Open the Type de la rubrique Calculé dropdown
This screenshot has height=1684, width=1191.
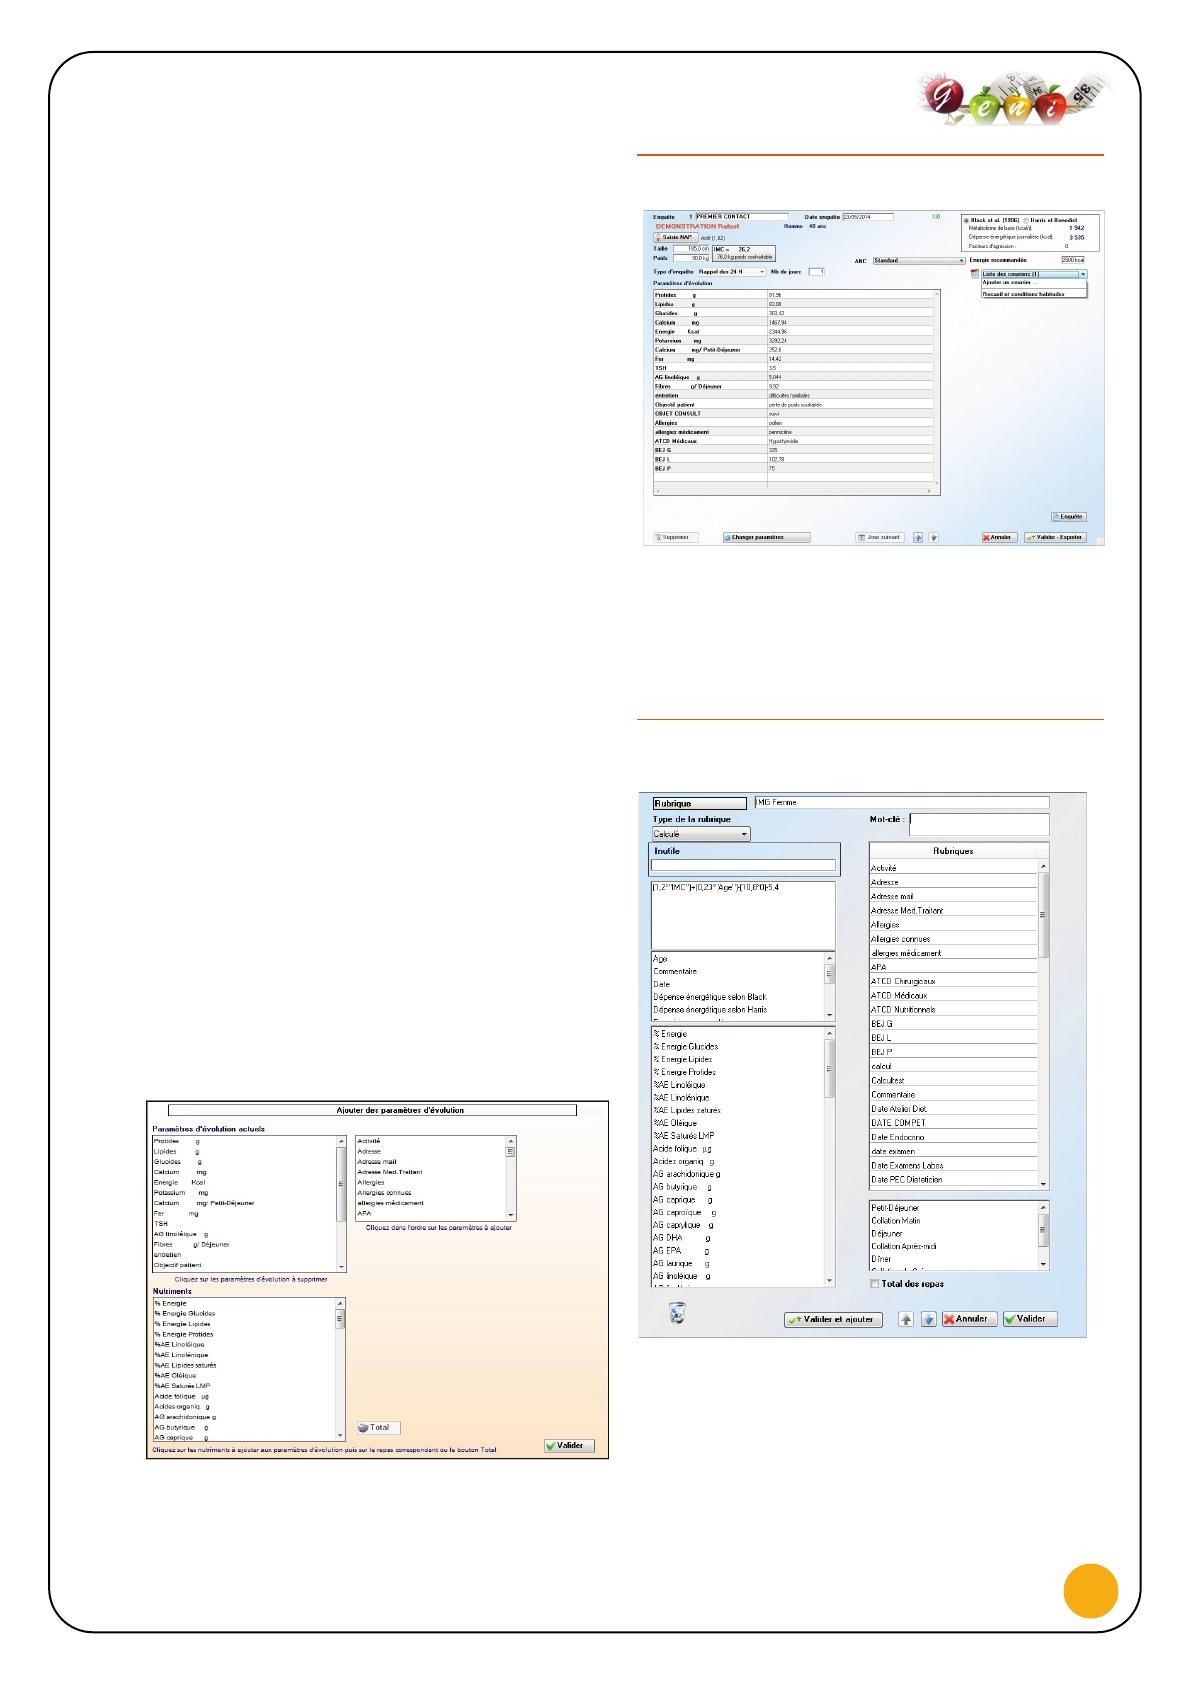point(700,833)
